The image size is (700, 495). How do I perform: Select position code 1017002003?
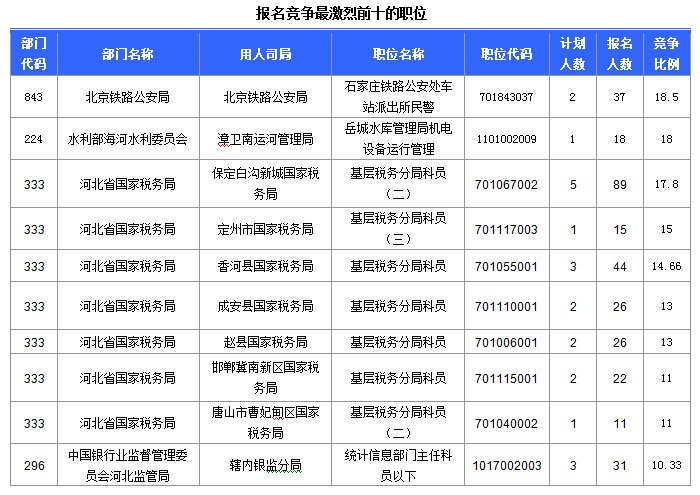(507, 466)
